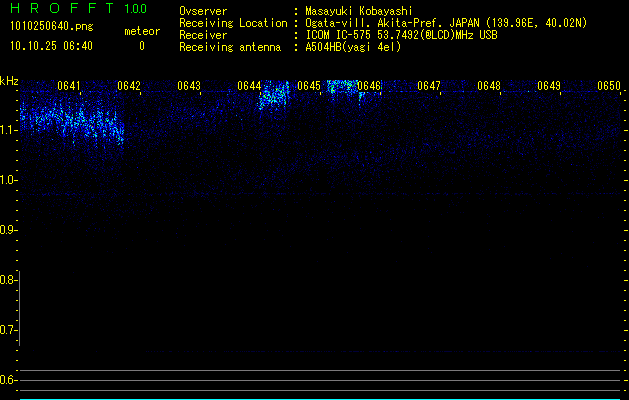Image resolution: width=629 pixels, height=400 pixels.
Task: Click the Ovserver label
Action: [x=203, y=11]
